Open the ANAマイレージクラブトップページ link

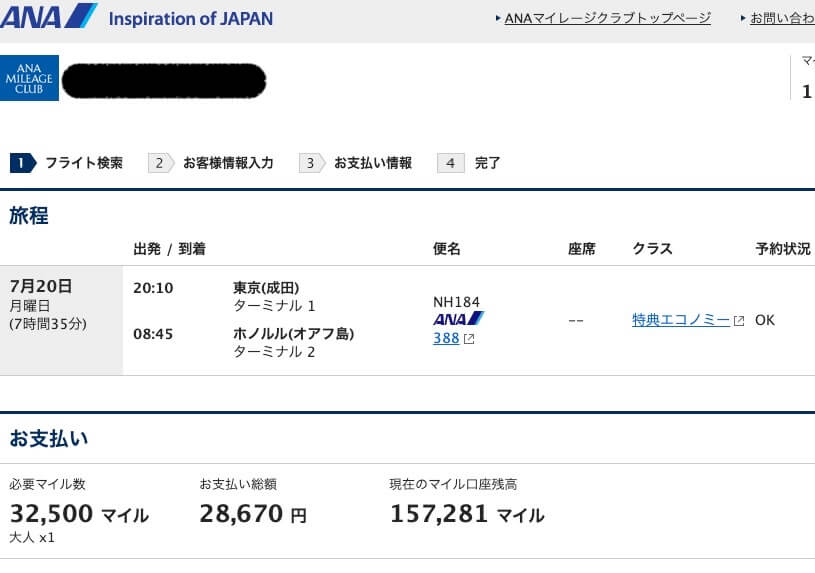pos(607,18)
